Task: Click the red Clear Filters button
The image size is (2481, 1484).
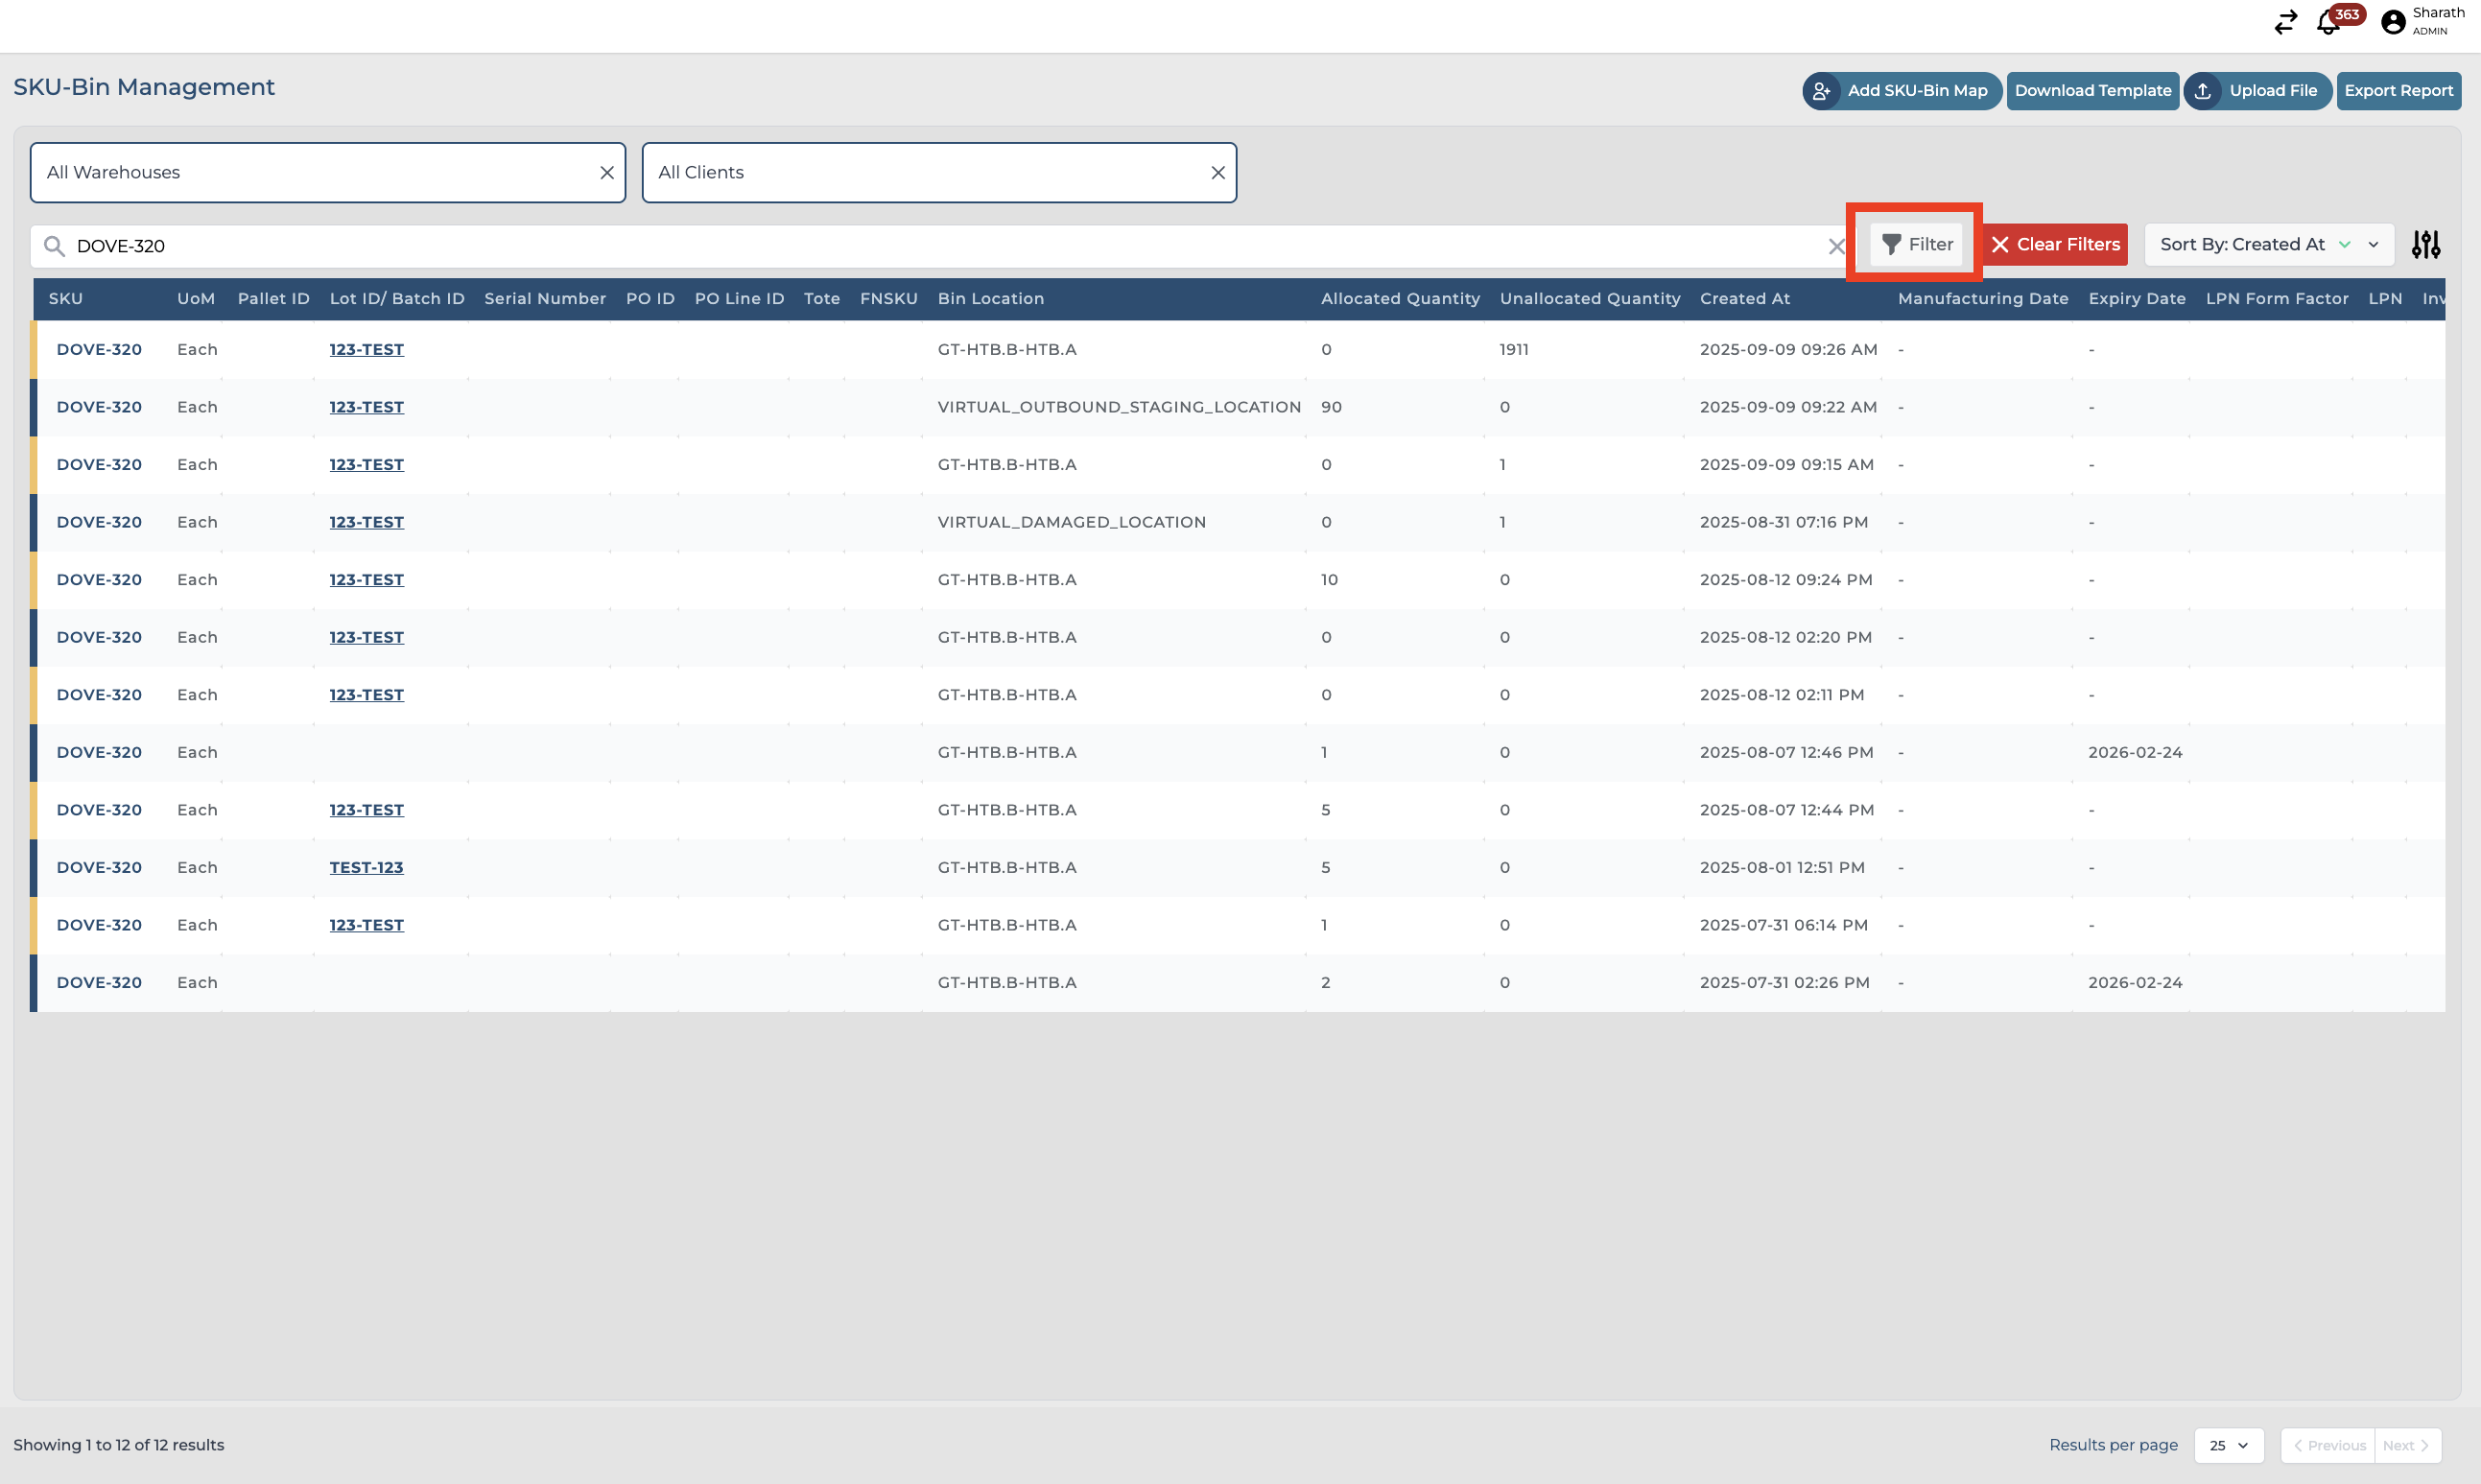Action: (x=2055, y=245)
